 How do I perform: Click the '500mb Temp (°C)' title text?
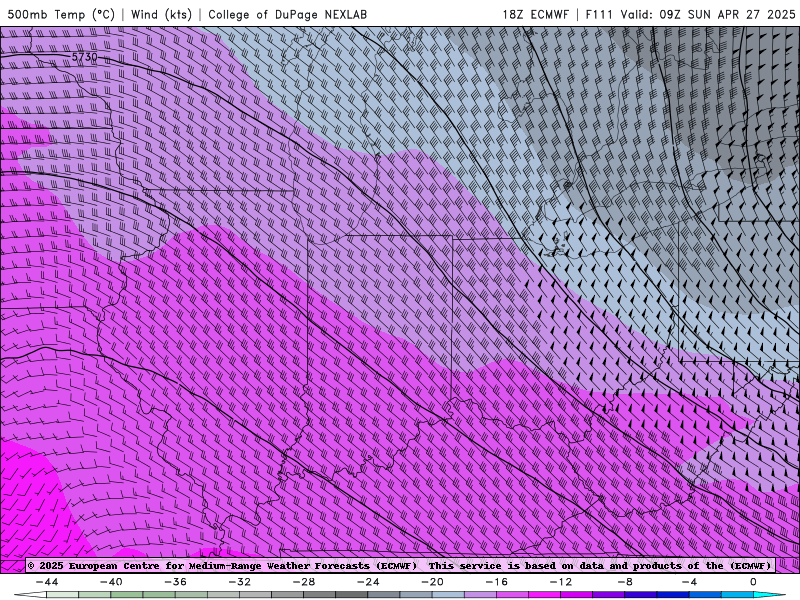pyautogui.click(x=62, y=14)
